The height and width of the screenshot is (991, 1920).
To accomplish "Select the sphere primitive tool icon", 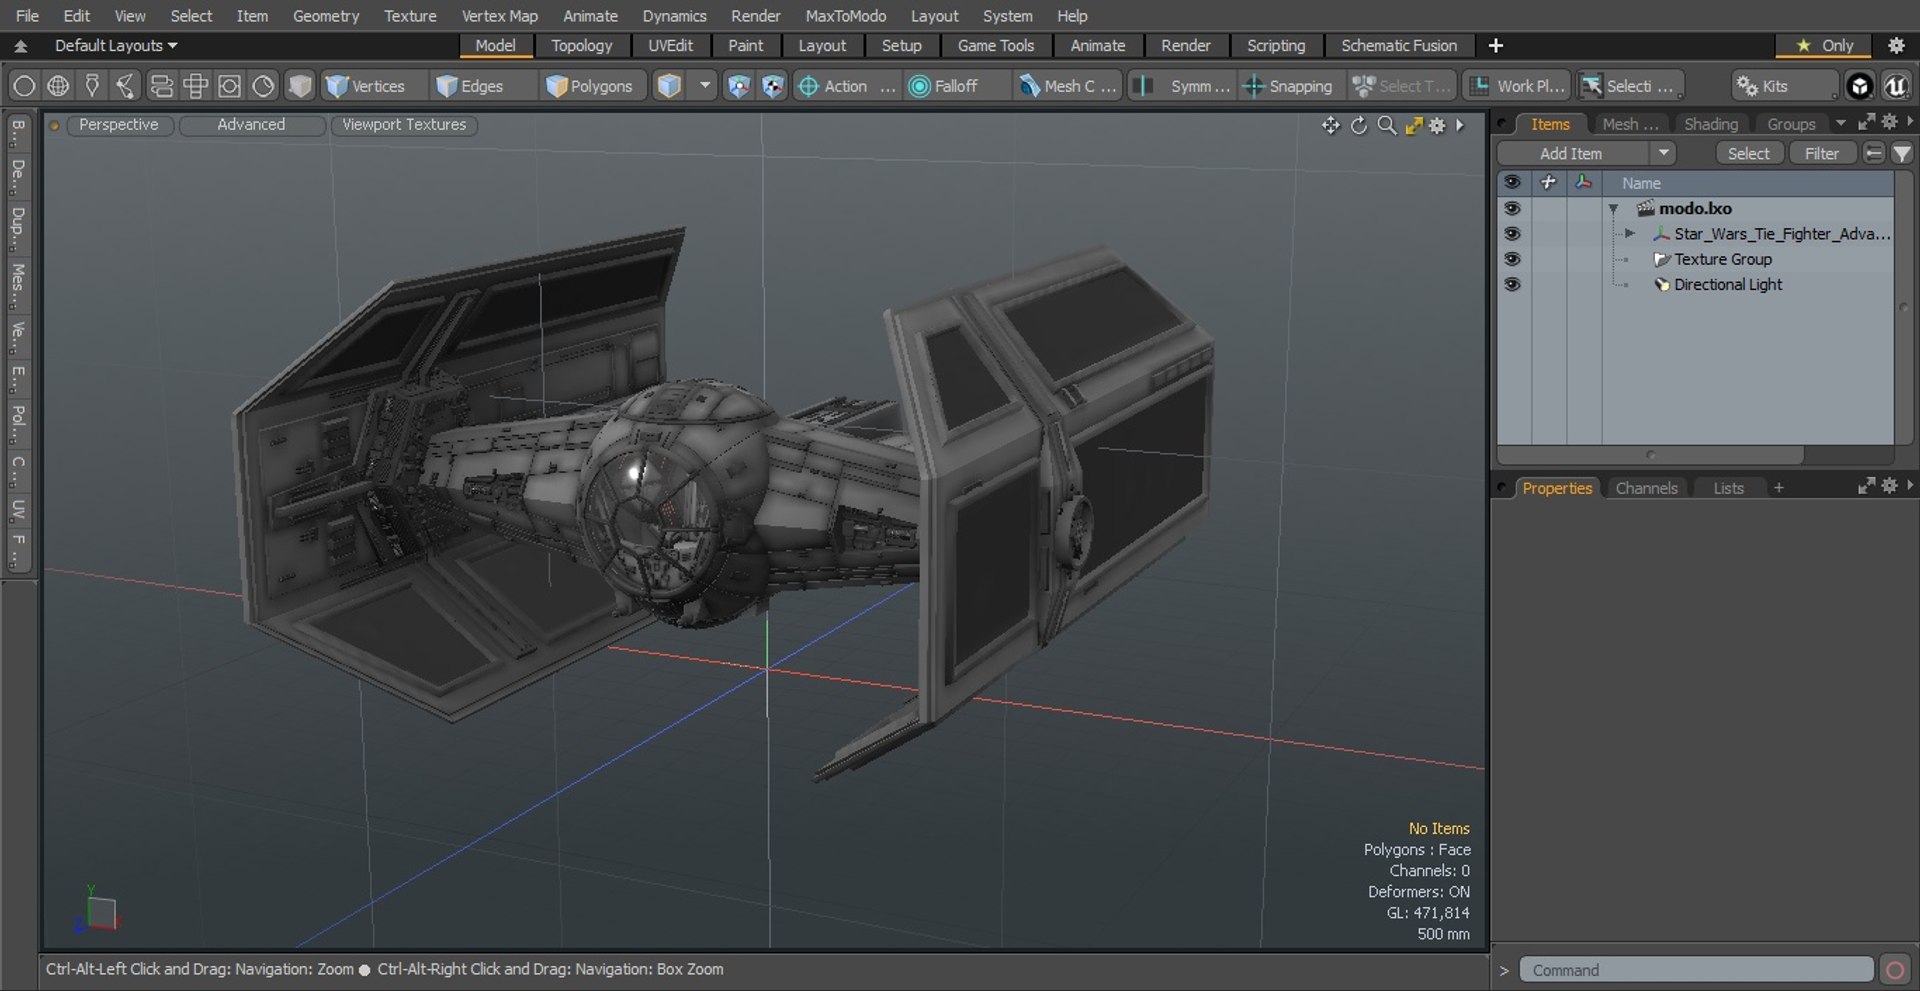I will pyautogui.click(x=24, y=86).
